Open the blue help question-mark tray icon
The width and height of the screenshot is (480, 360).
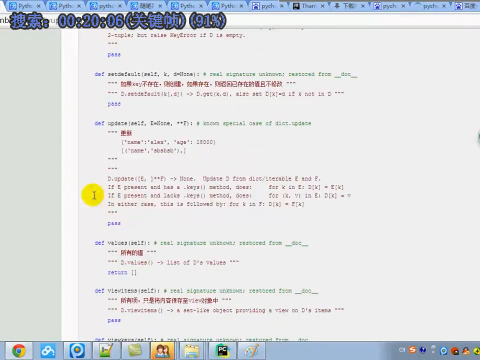(423, 350)
